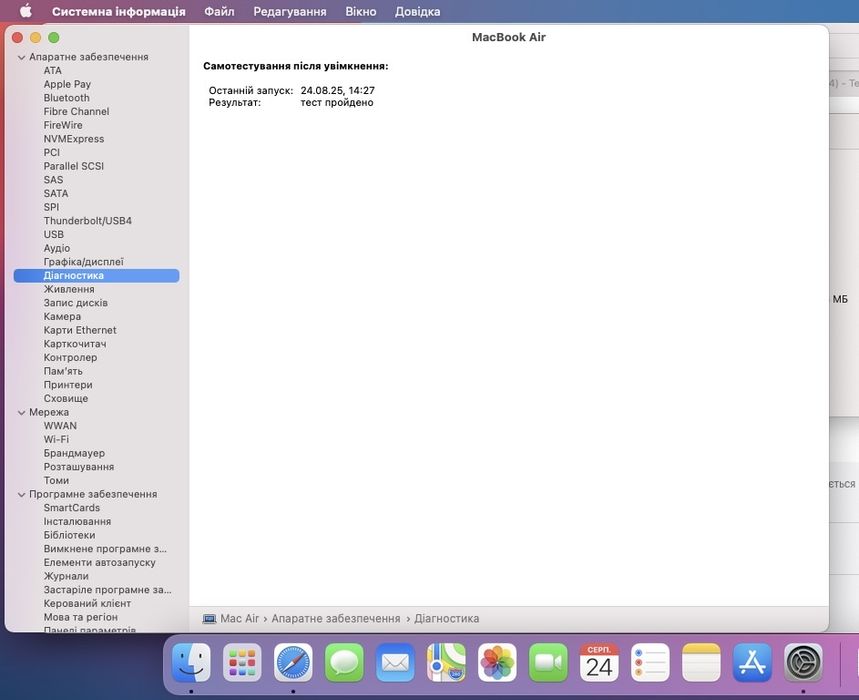Select USB in the sidebar
Image resolution: width=859 pixels, height=700 pixels.
(54, 234)
